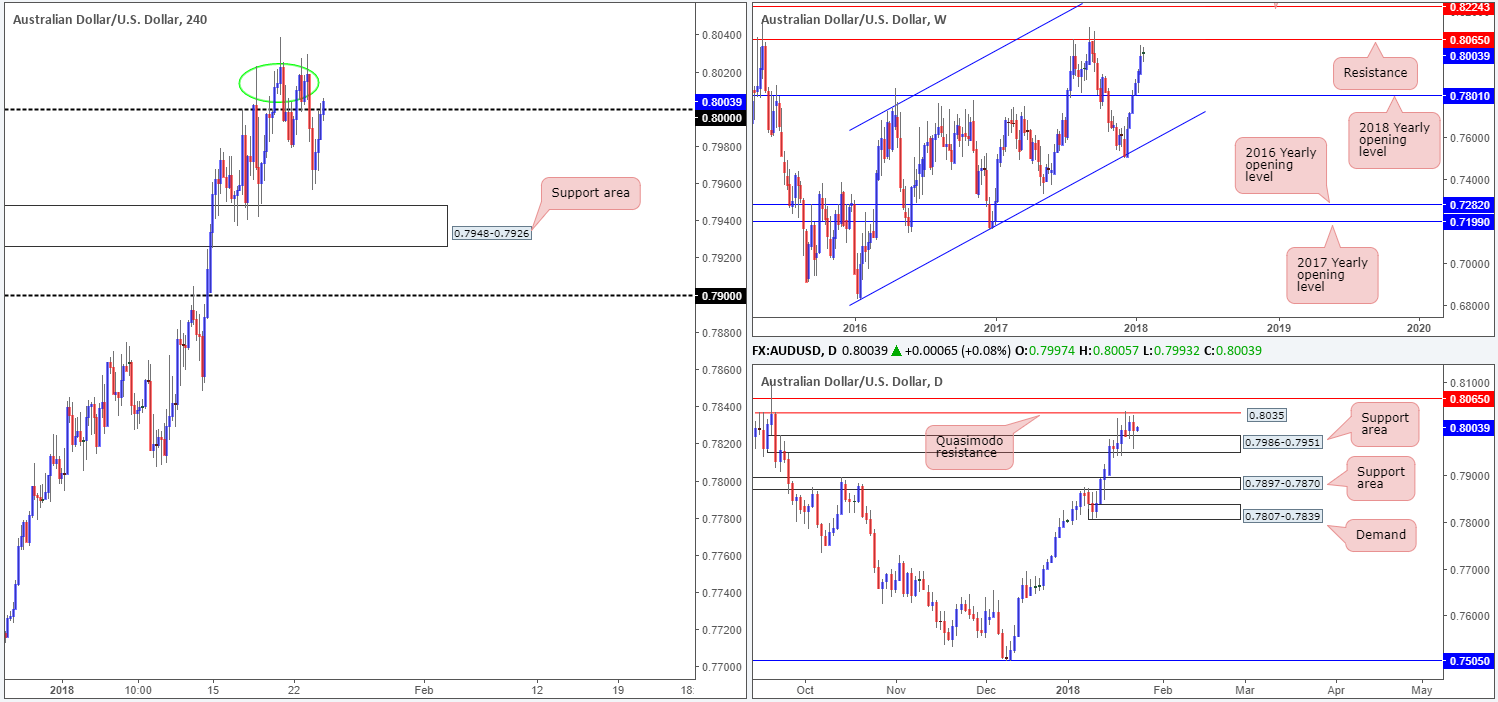Click the 2020 label on weekly time axis
The image size is (1498, 702).
tap(1419, 327)
